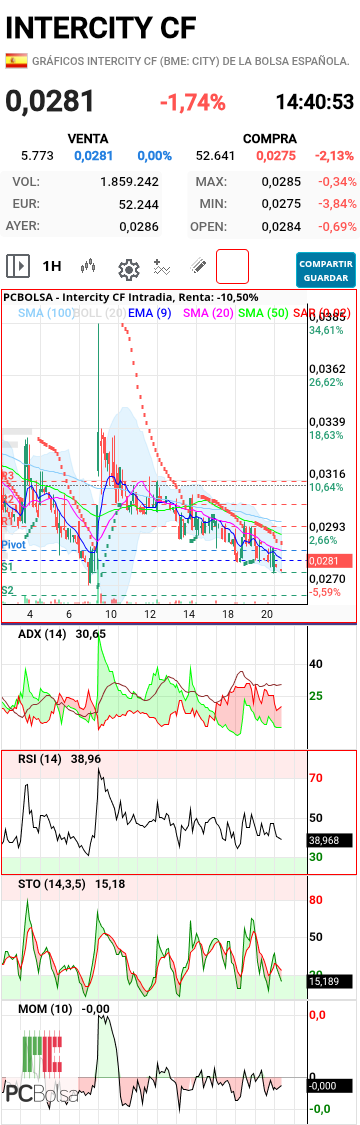The image size is (360, 1125).
Task: Click the empty red-bordered square button
Action: pos(232,267)
